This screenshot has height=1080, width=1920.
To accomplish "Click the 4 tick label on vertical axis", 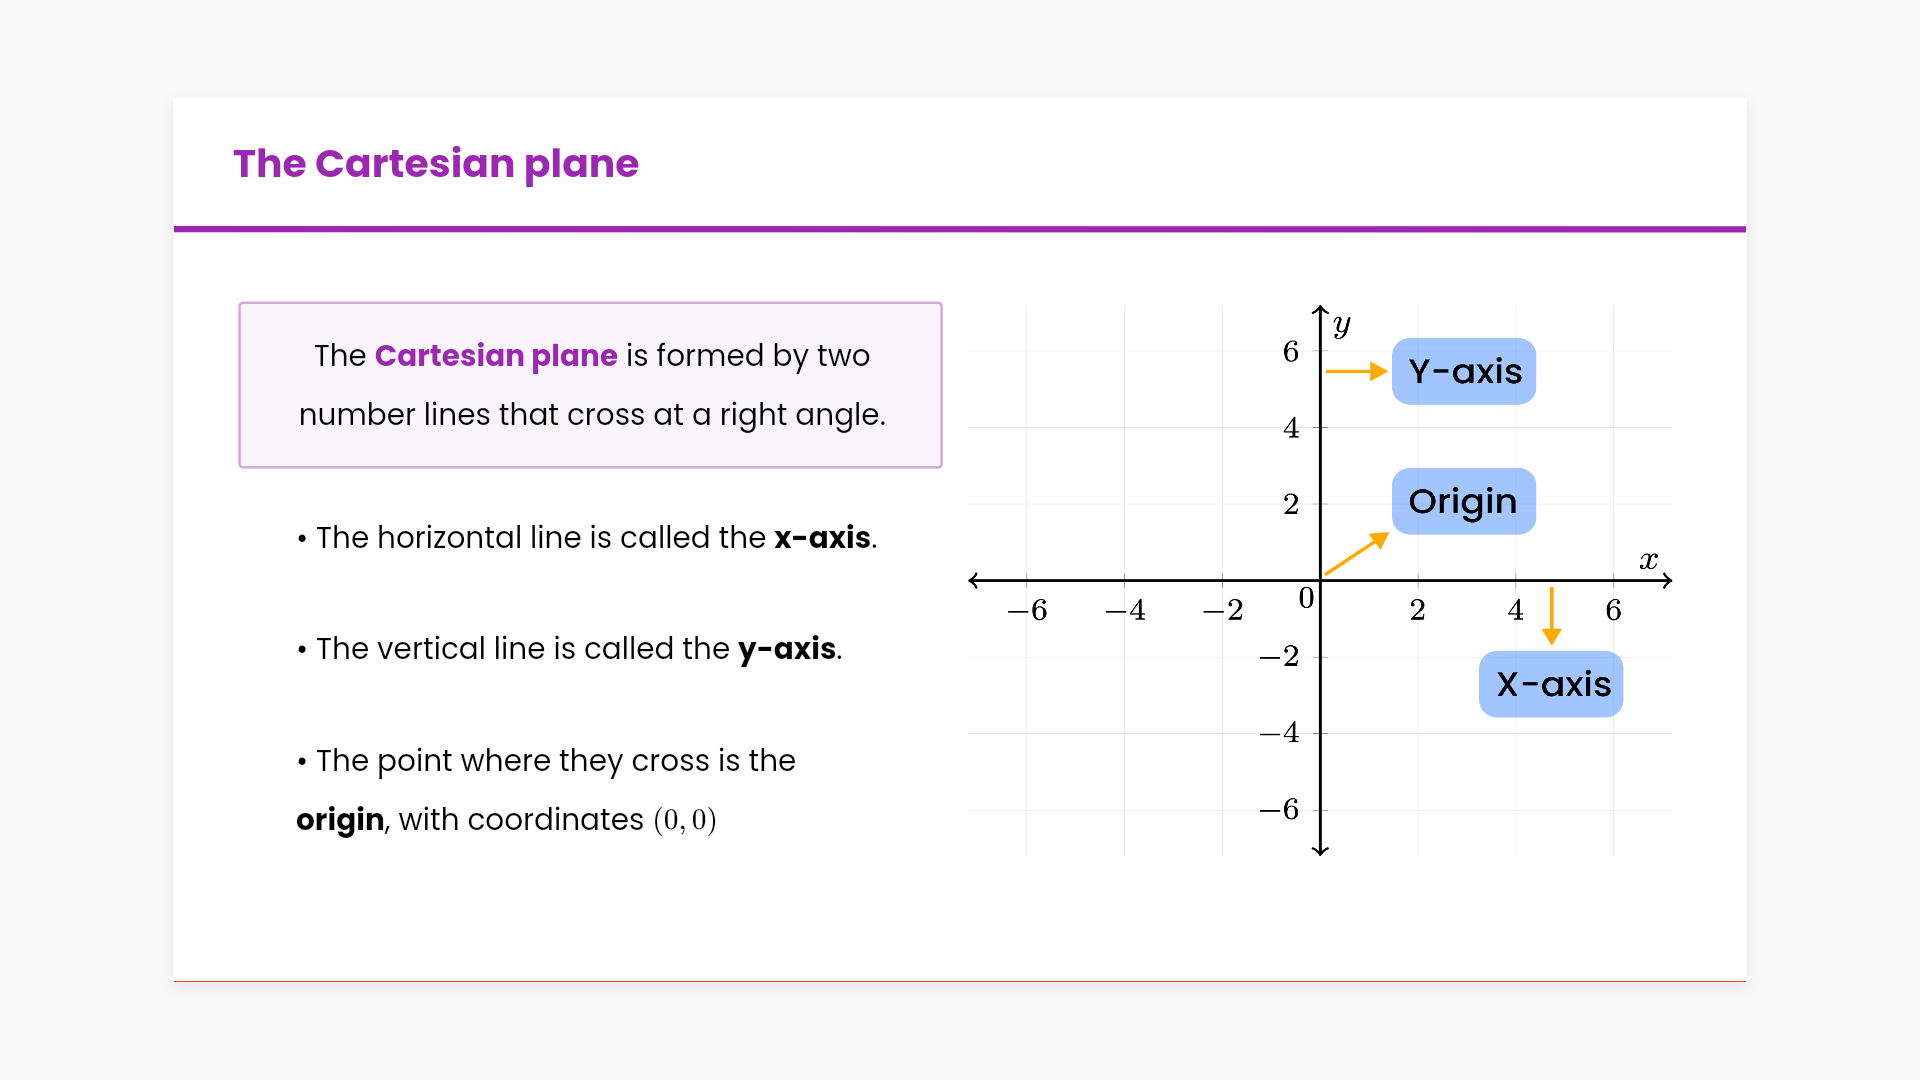I will pos(1291,428).
